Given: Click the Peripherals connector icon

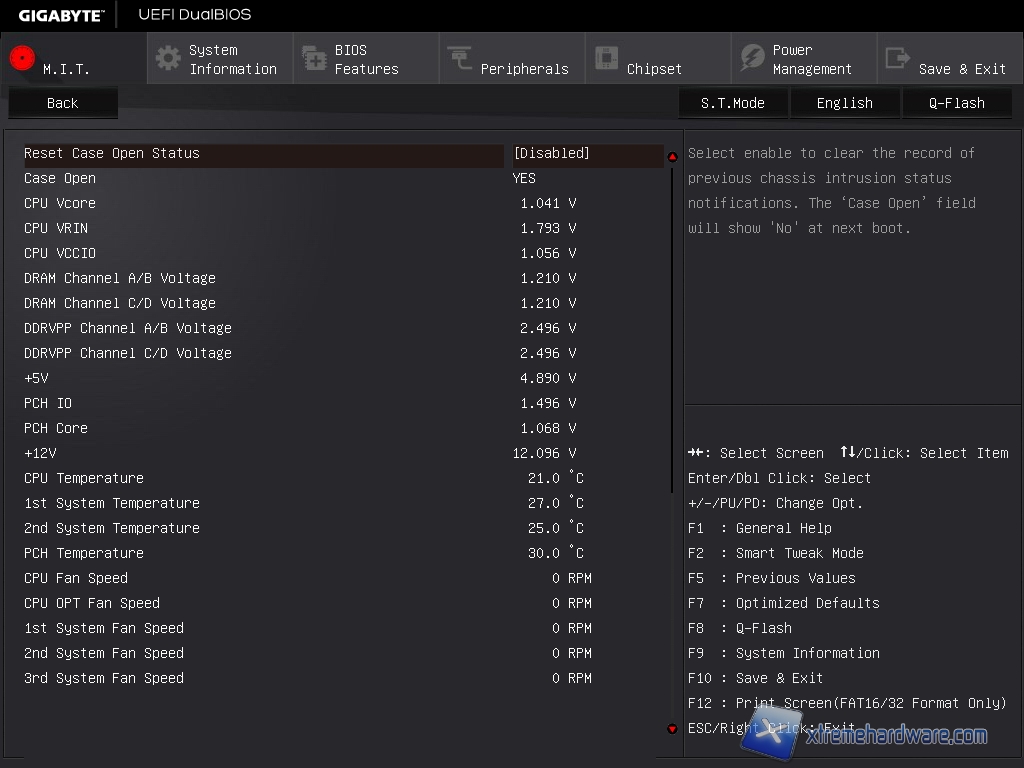Looking at the screenshot, I should 460,59.
